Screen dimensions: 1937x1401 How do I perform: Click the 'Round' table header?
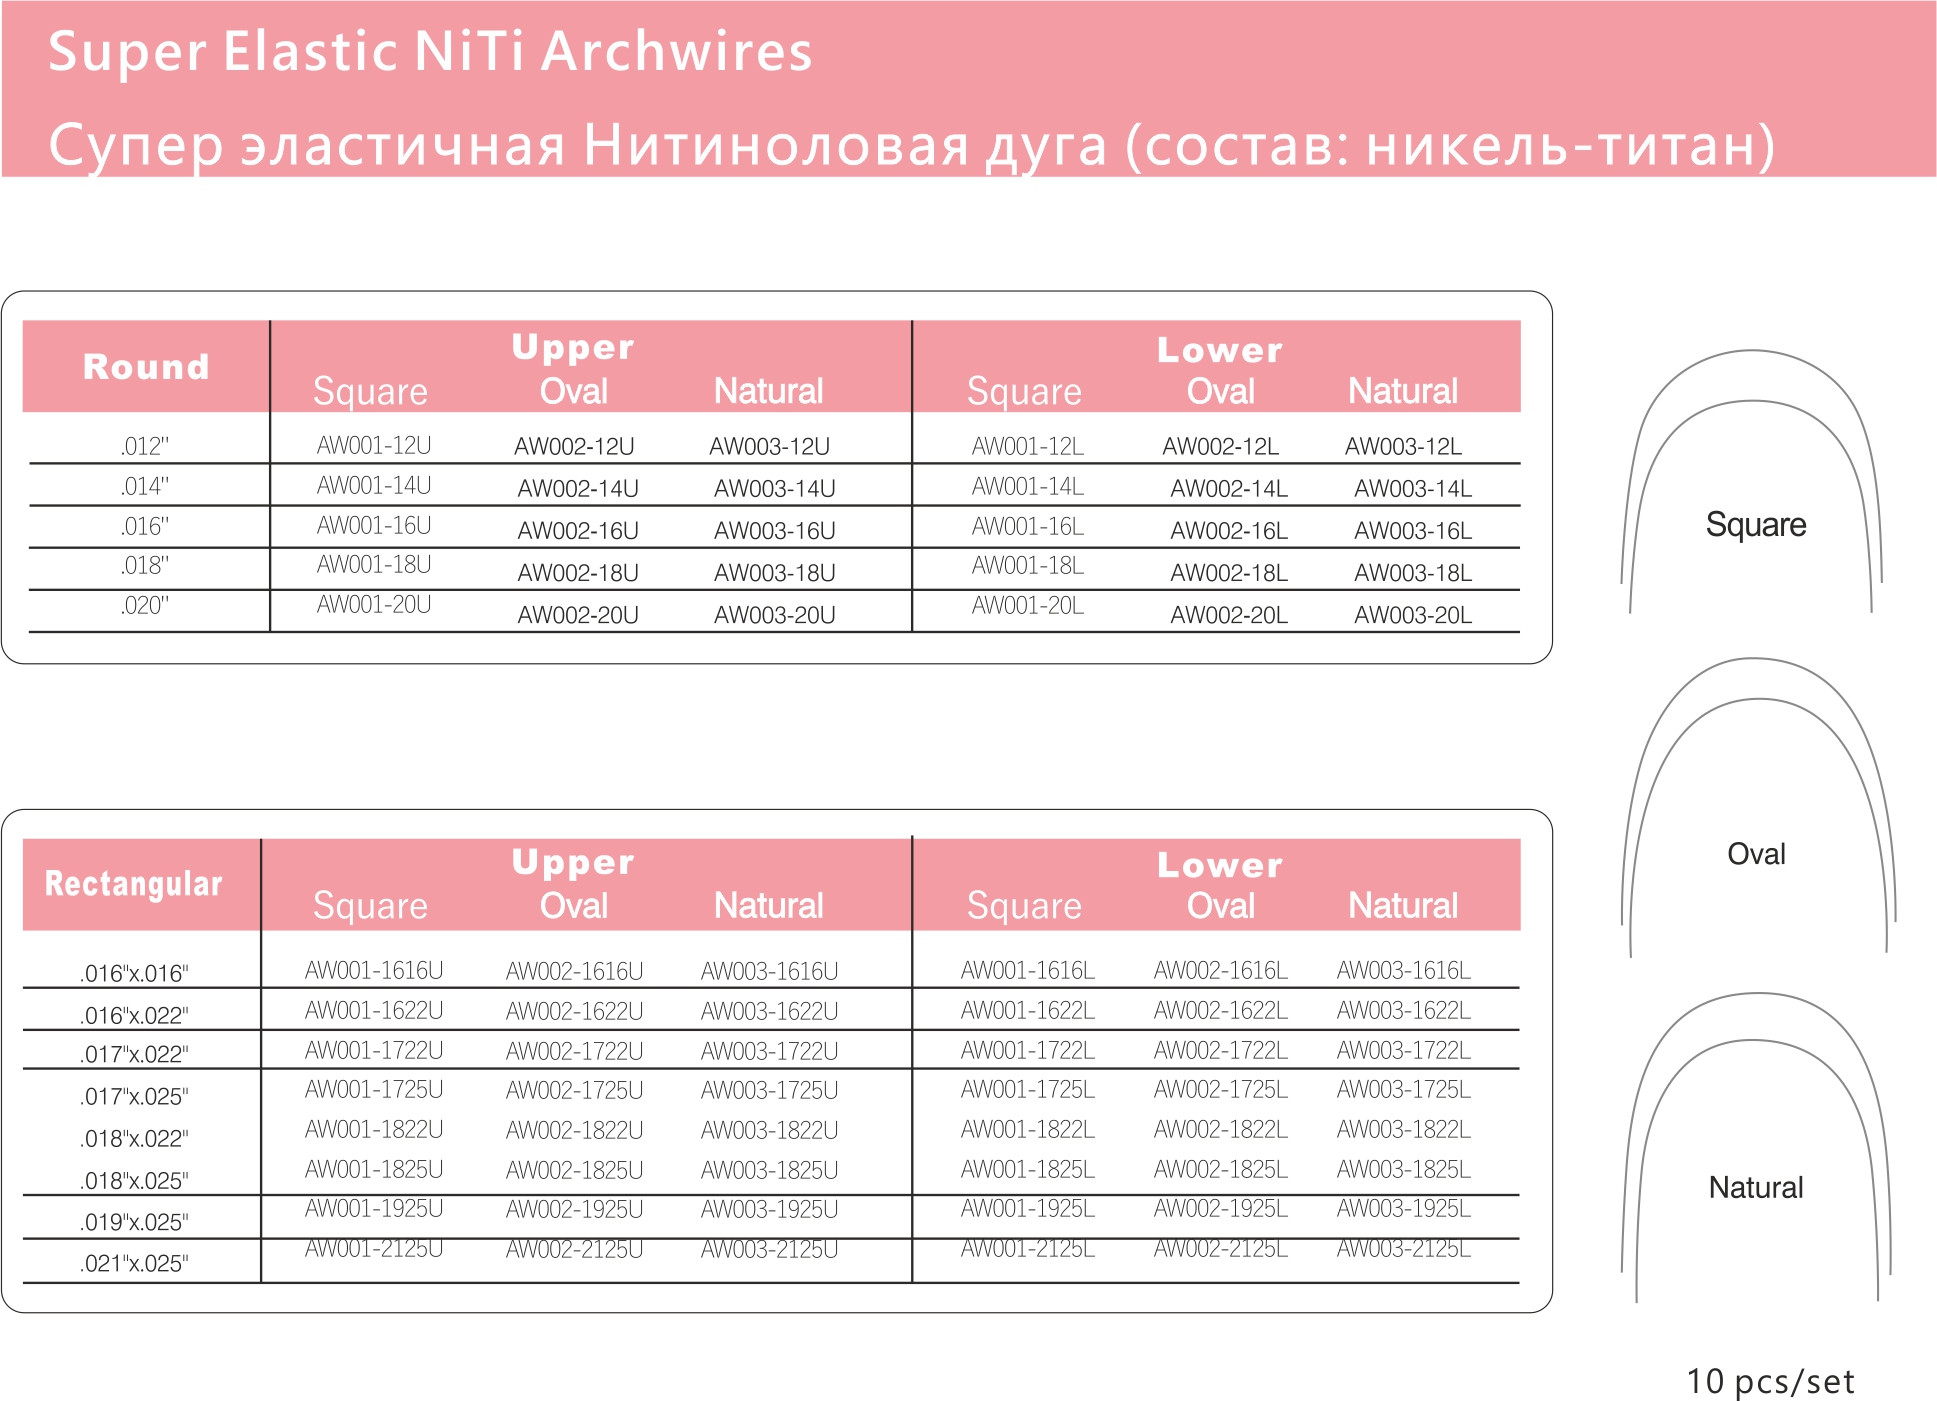146,366
